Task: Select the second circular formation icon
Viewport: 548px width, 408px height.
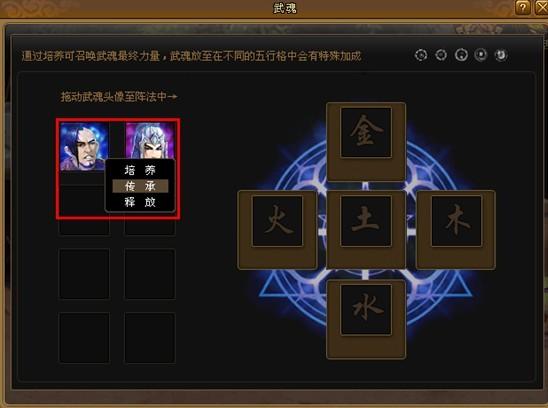Action: tap(441, 55)
